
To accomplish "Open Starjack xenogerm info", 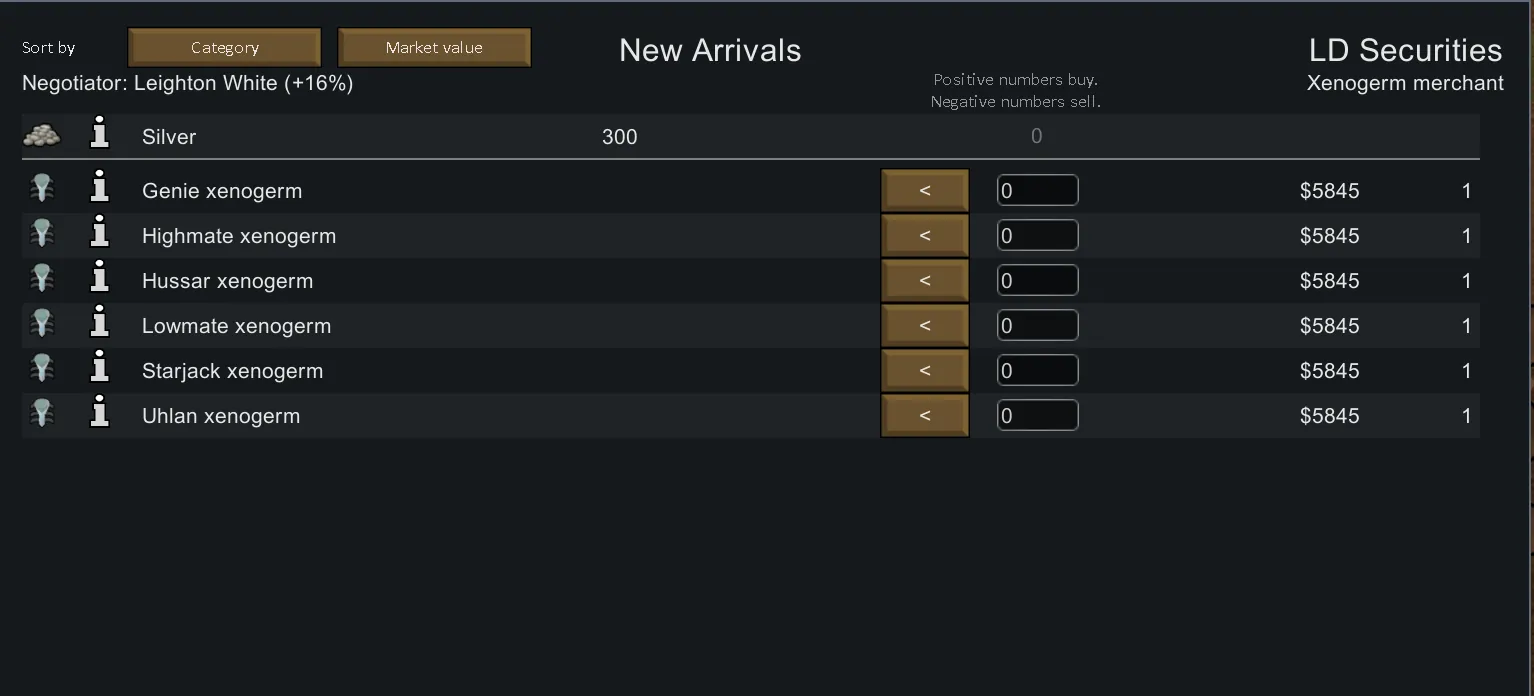I will [99, 367].
